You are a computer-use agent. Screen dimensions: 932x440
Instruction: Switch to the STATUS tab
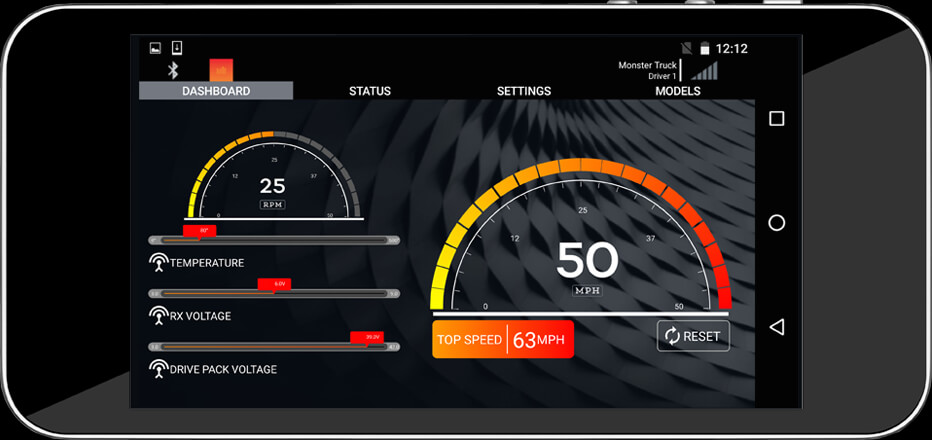pos(370,91)
